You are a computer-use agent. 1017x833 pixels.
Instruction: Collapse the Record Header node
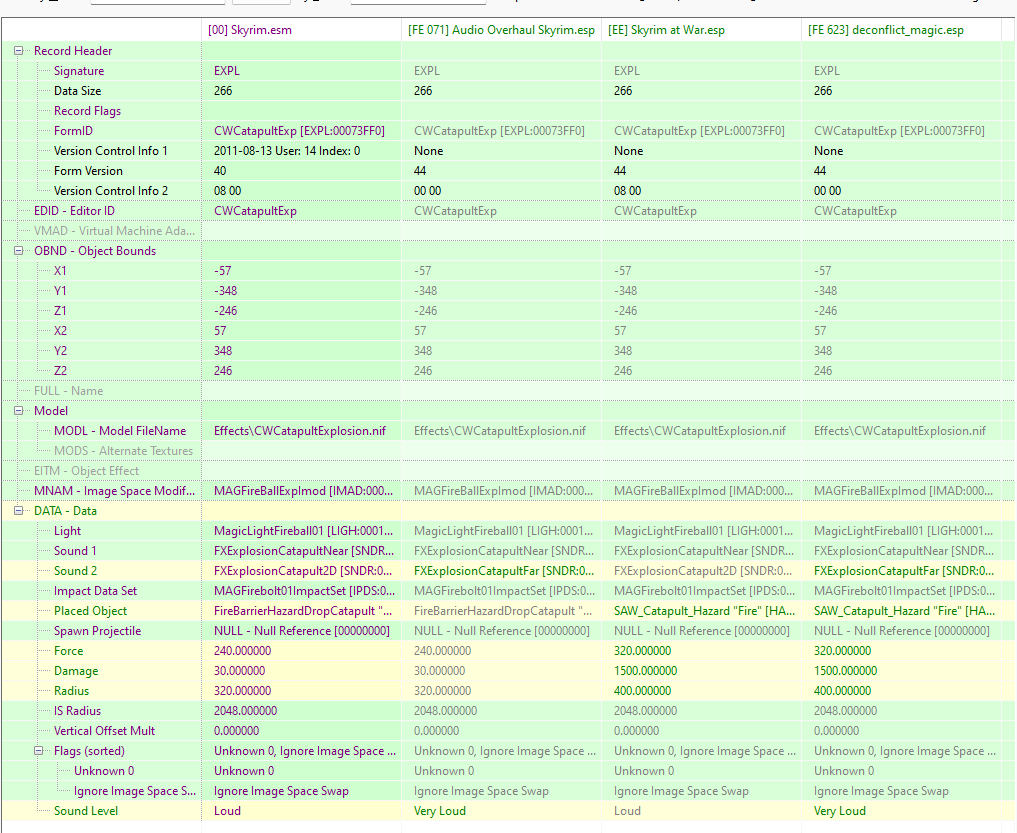pyautogui.click(x=19, y=51)
